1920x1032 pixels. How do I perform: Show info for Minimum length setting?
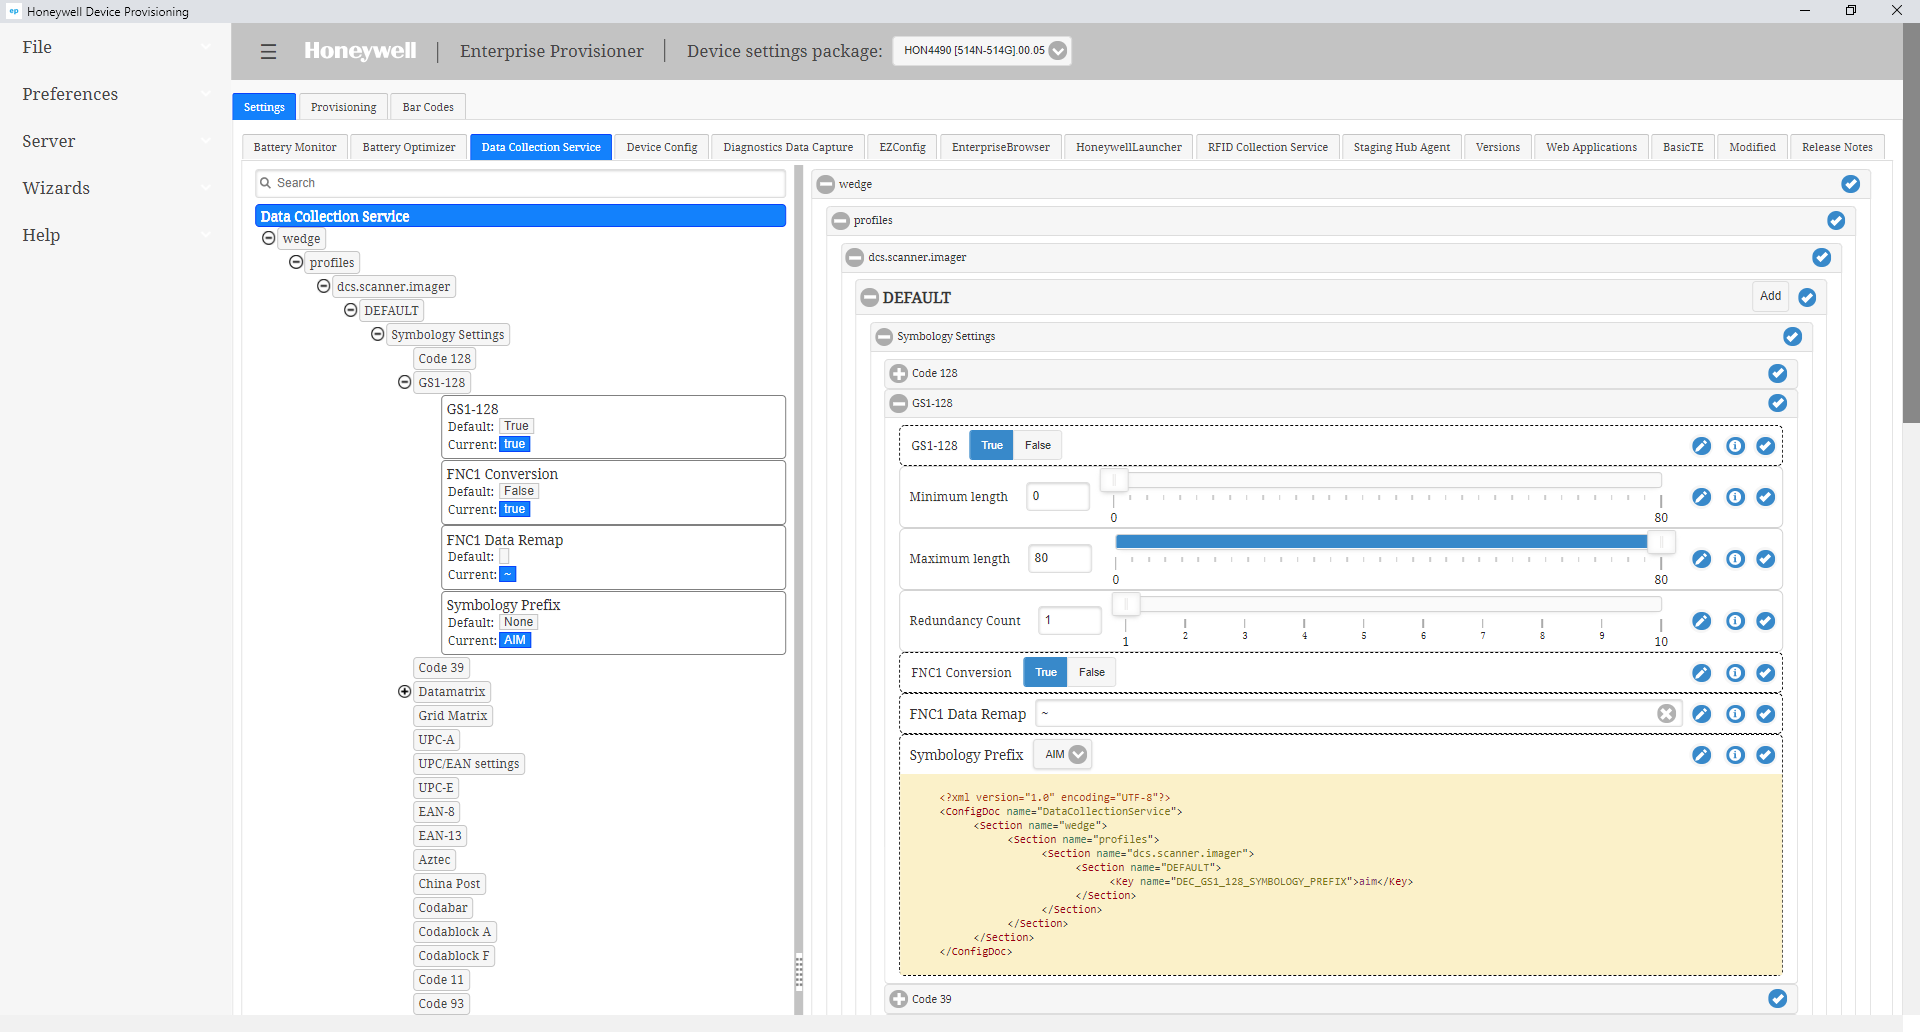[x=1734, y=496]
